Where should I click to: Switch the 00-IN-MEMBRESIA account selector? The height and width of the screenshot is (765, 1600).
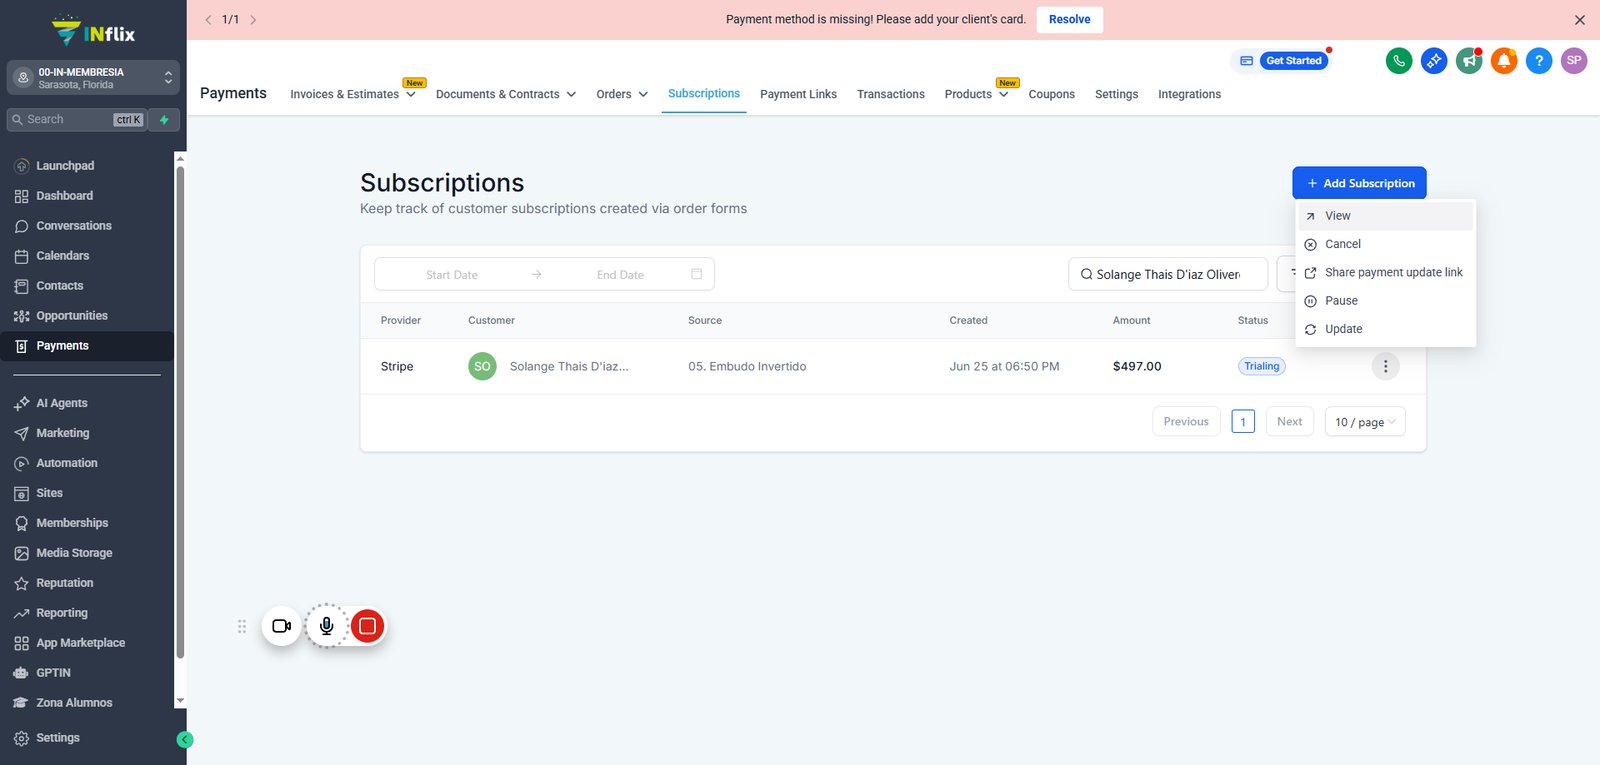tap(93, 78)
